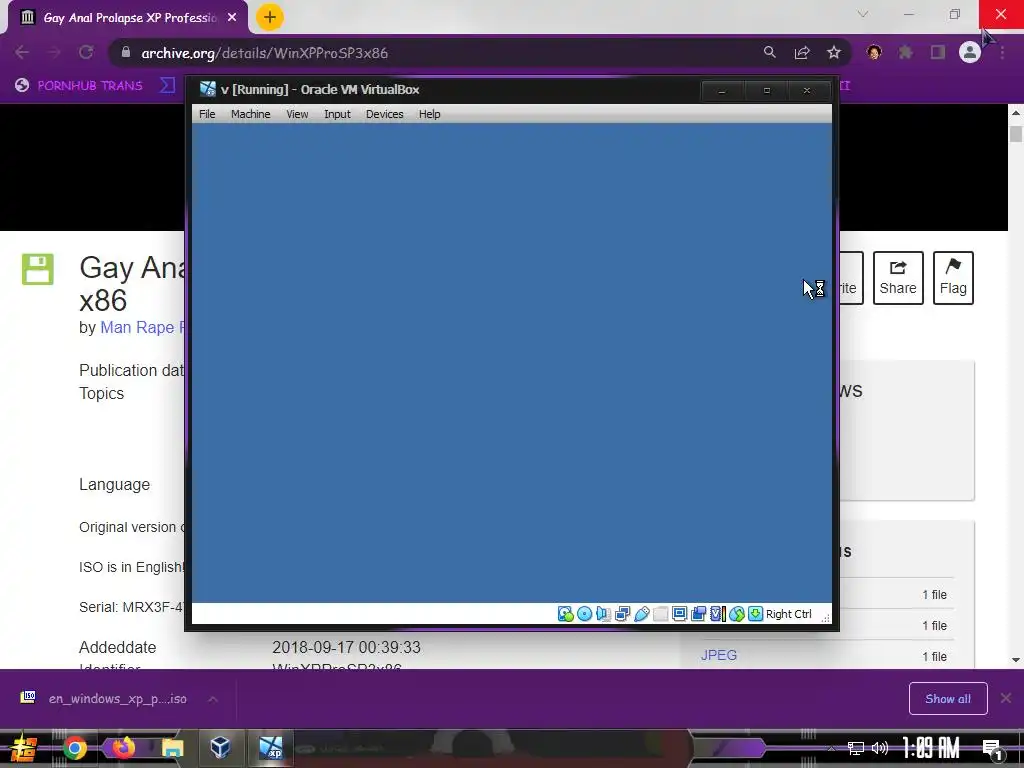Open the File menu in VirtualBox
Screen dimensions: 1024x768
point(207,114)
